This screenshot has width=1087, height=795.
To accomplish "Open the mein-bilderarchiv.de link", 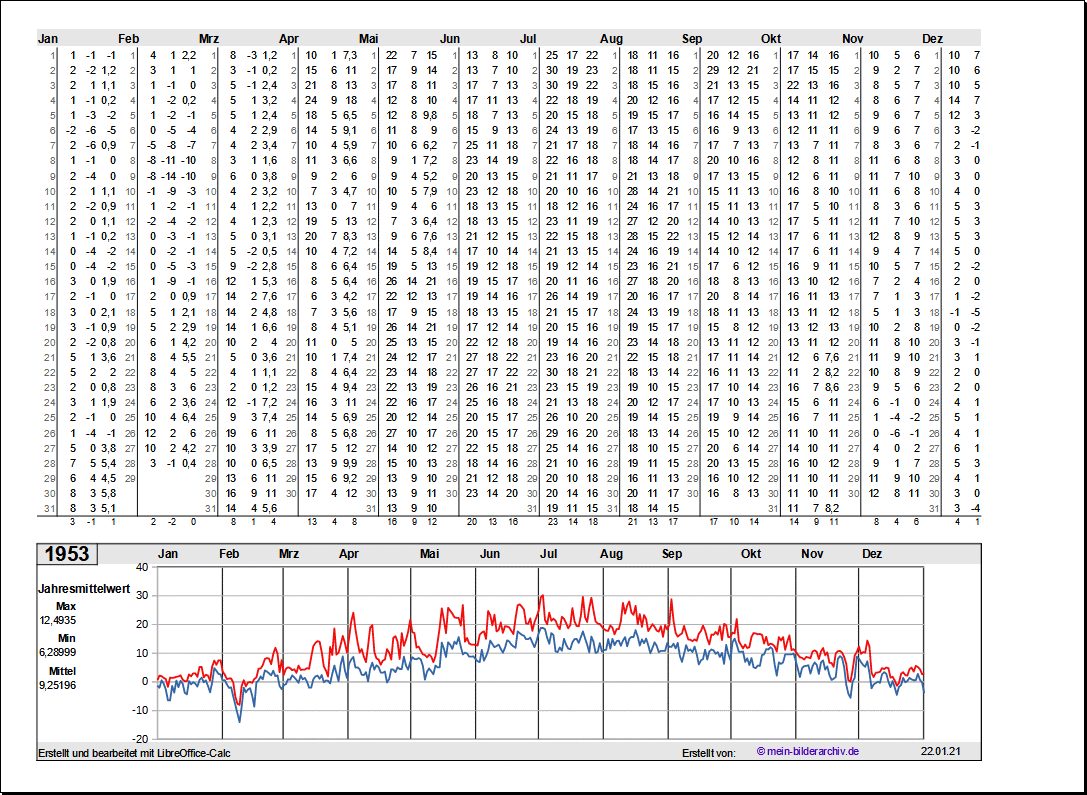I will [808, 752].
